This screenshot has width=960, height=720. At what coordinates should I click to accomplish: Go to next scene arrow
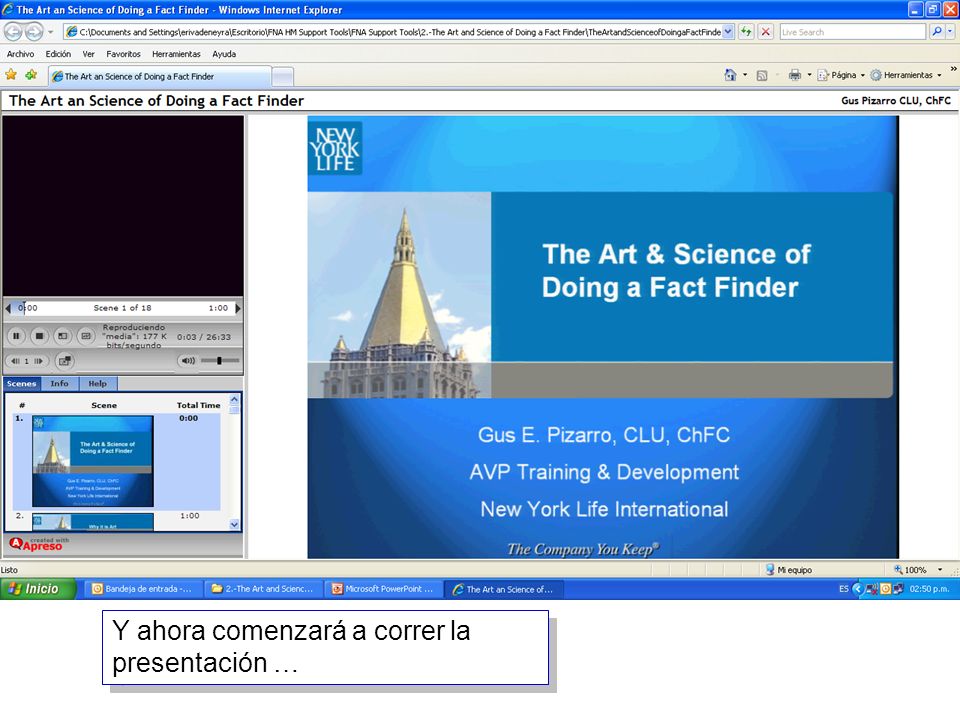click(238, 308)
